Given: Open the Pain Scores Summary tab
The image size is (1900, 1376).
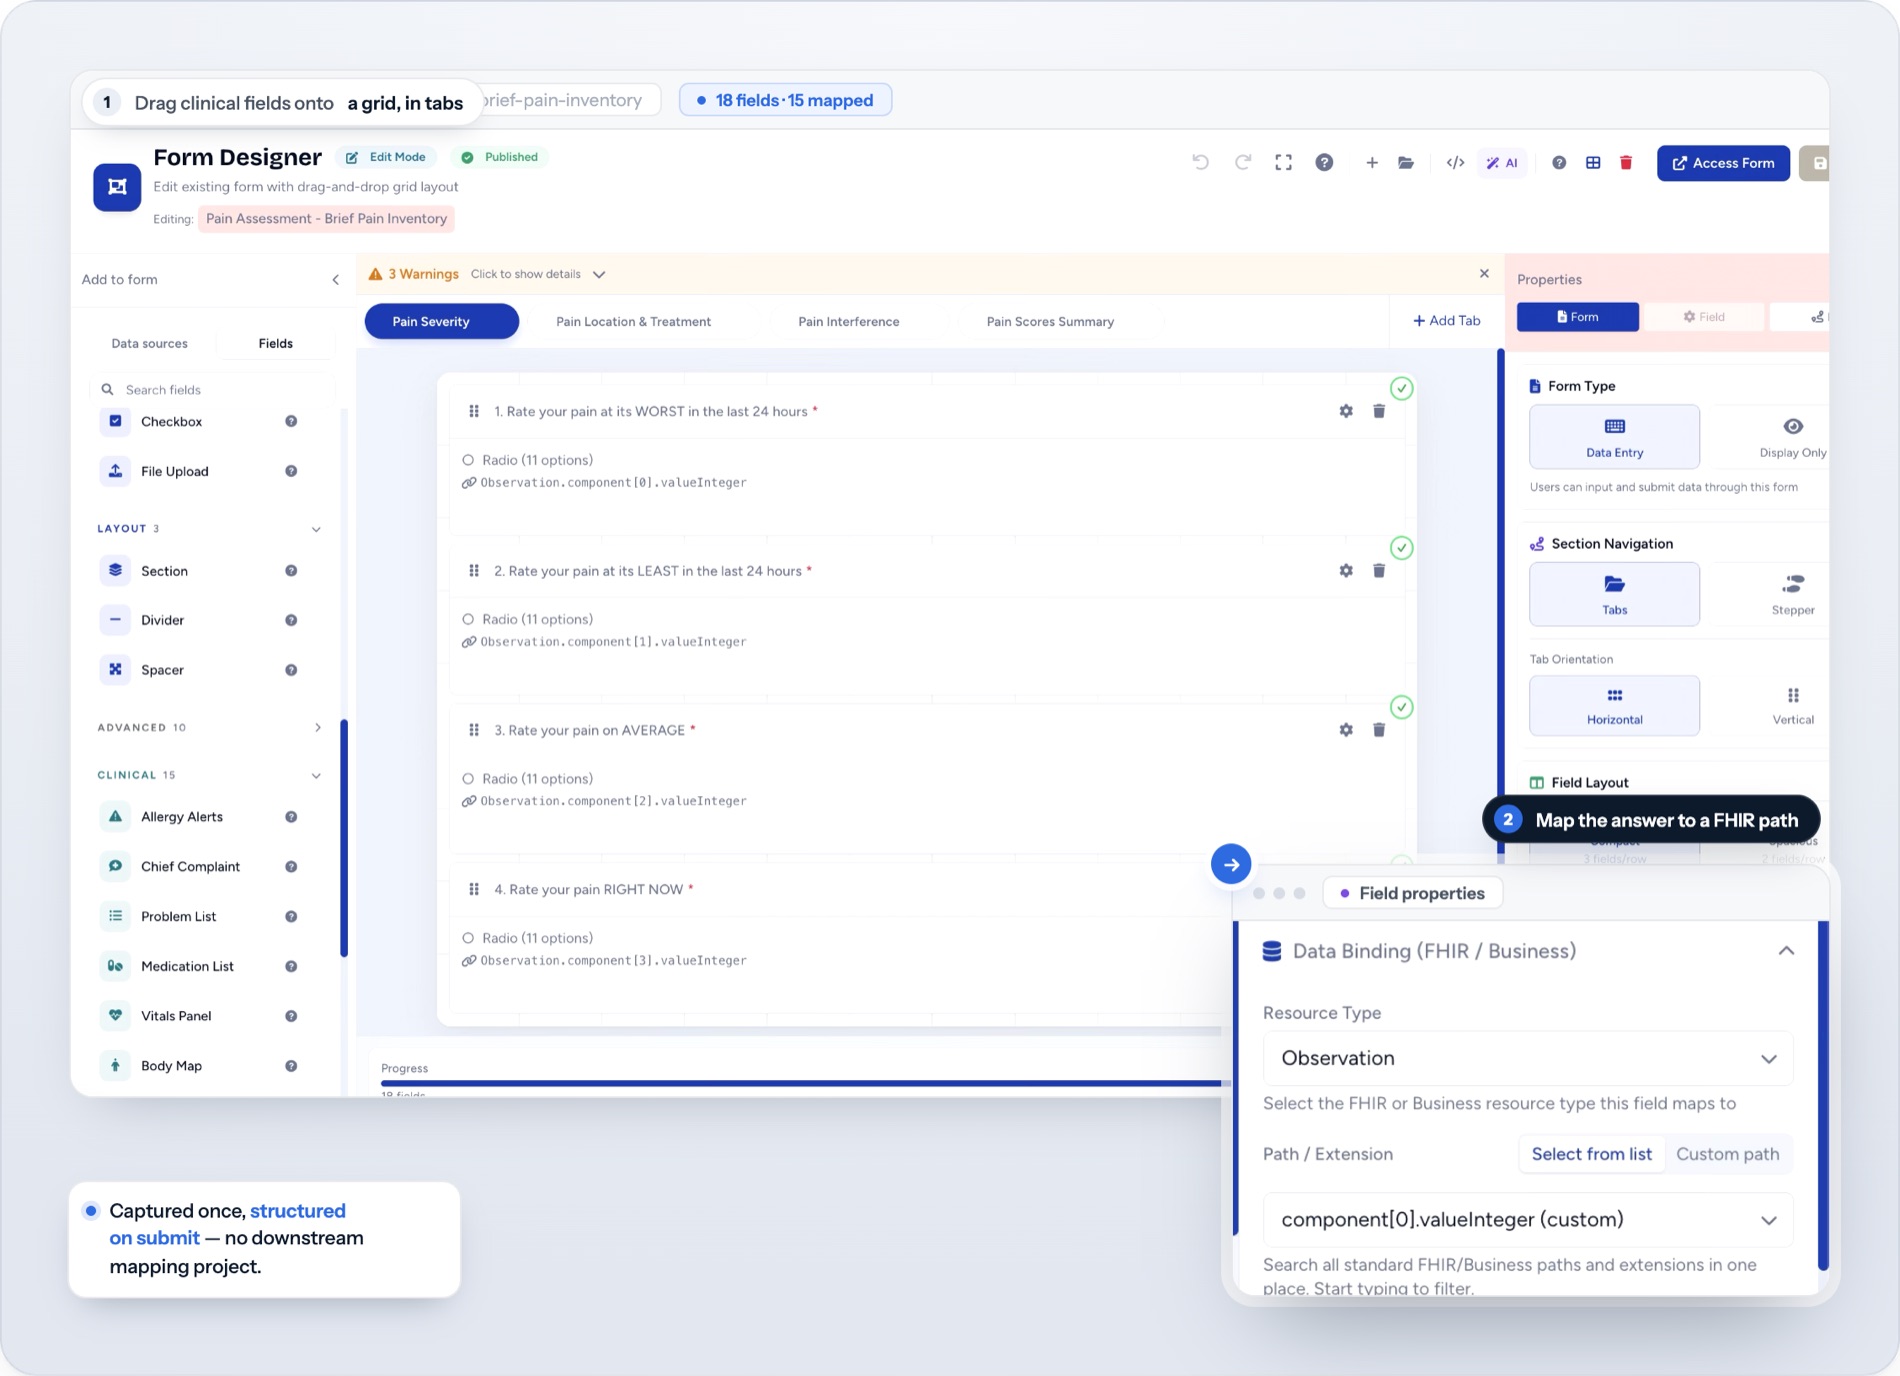Looking at the screenshot, I should click(x=1050, y=321).
